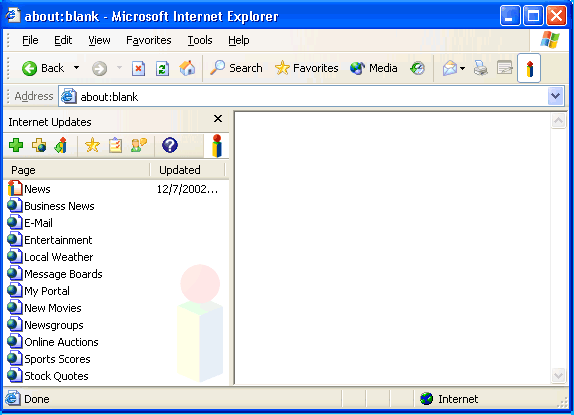Select the E-Mail list entry
This screenshot has height=415, width=574.
38,223
